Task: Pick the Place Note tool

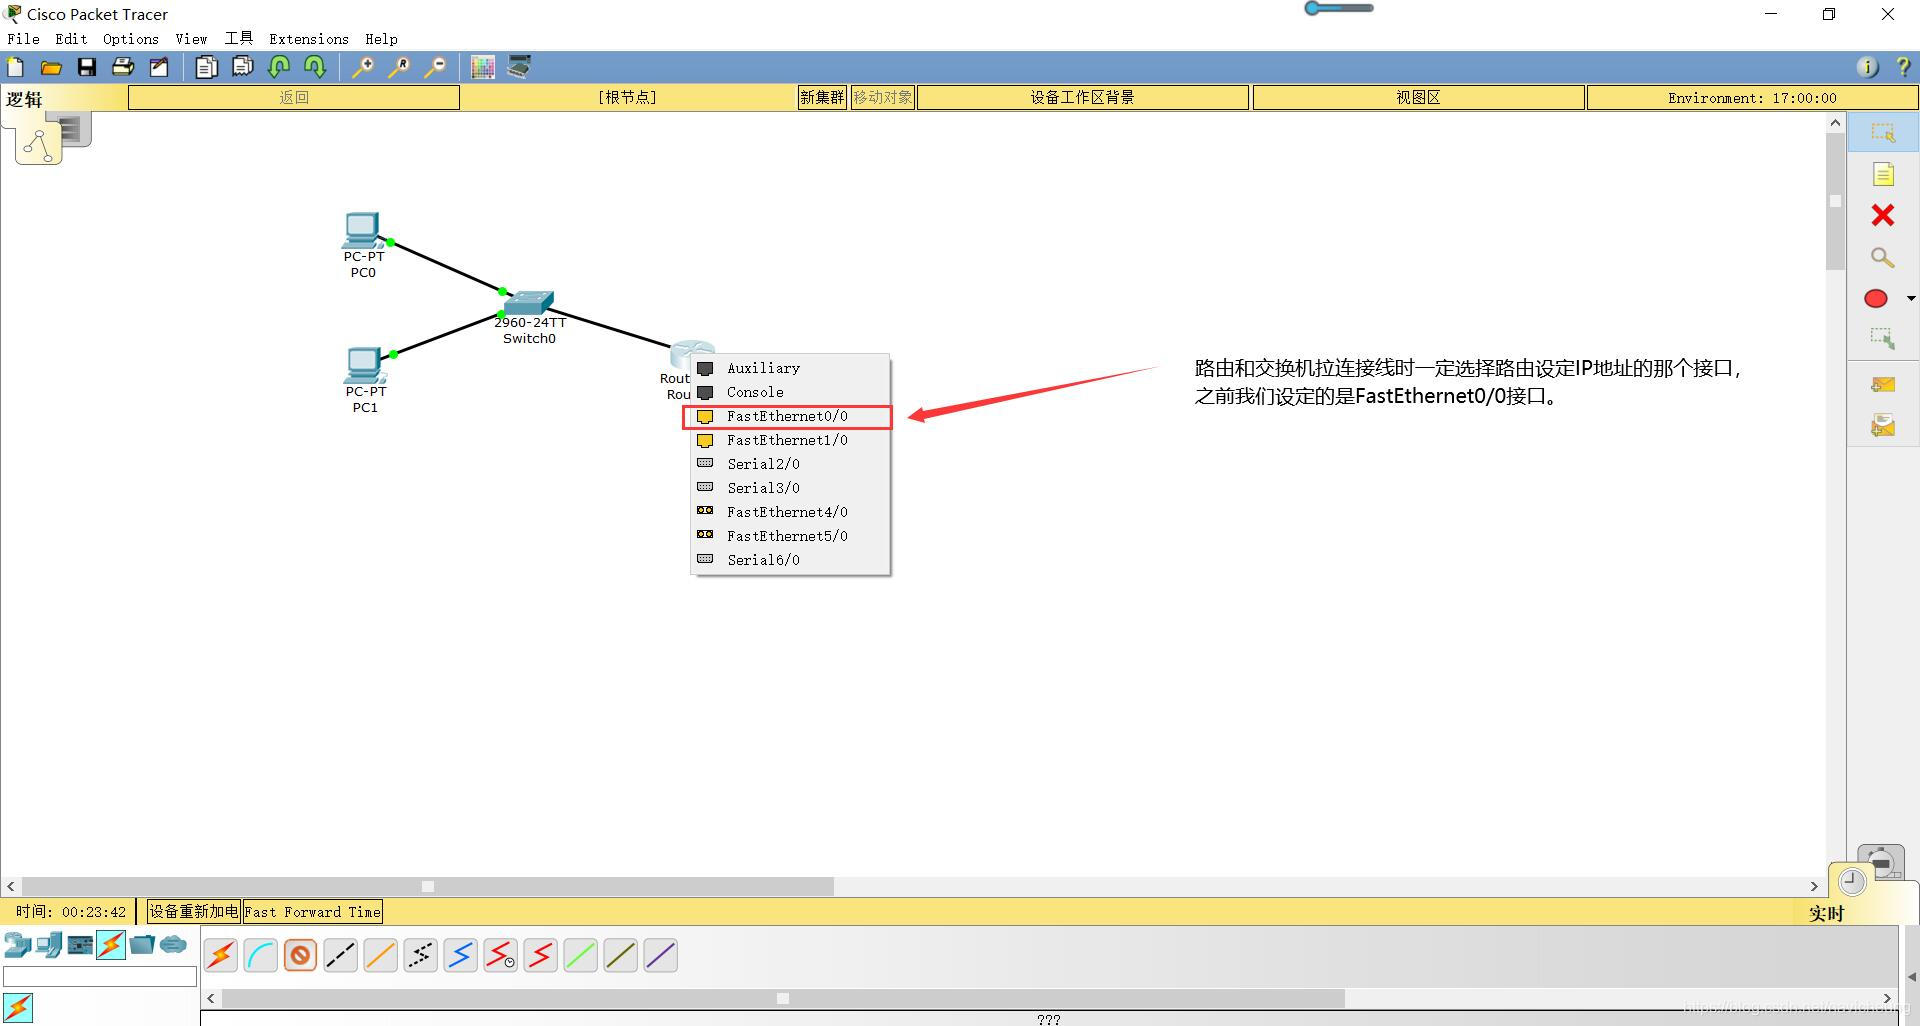Action: pos(1883,175)
